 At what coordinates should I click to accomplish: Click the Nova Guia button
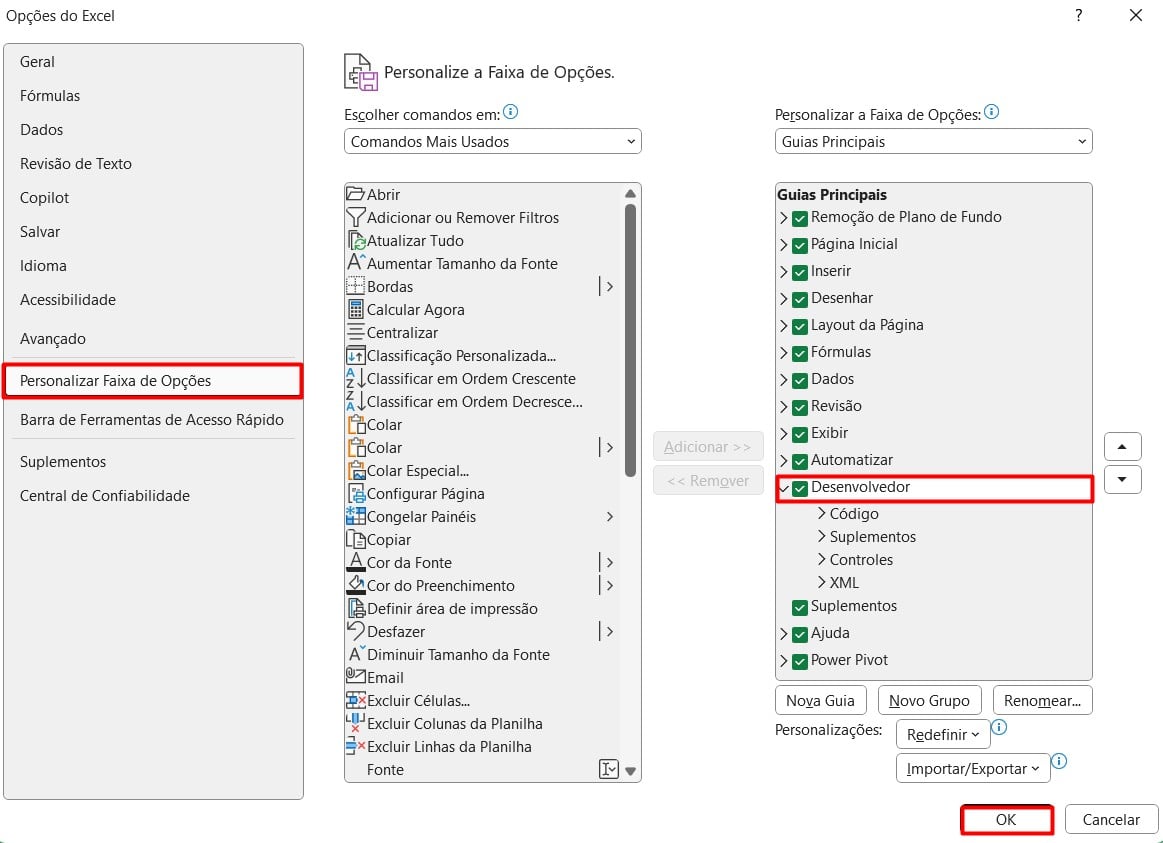[x=820, y=701]
